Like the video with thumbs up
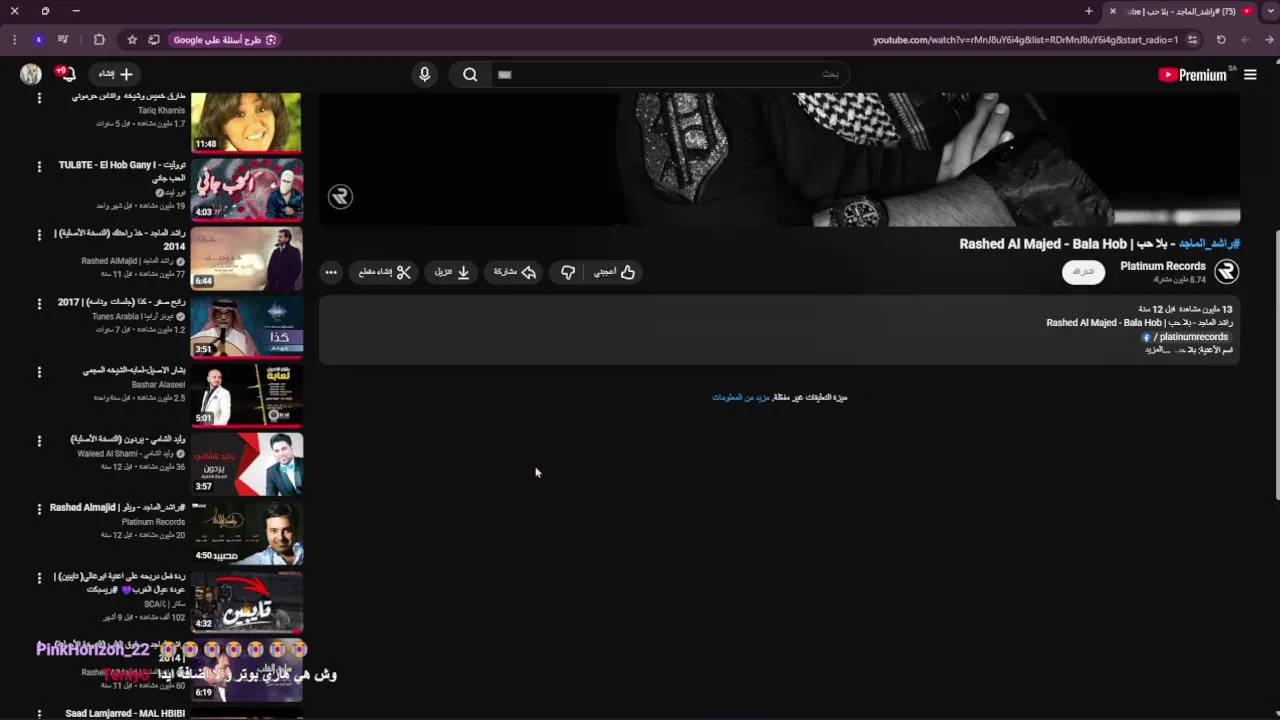This screenshot has height=720, width=1280. (615, 272)
